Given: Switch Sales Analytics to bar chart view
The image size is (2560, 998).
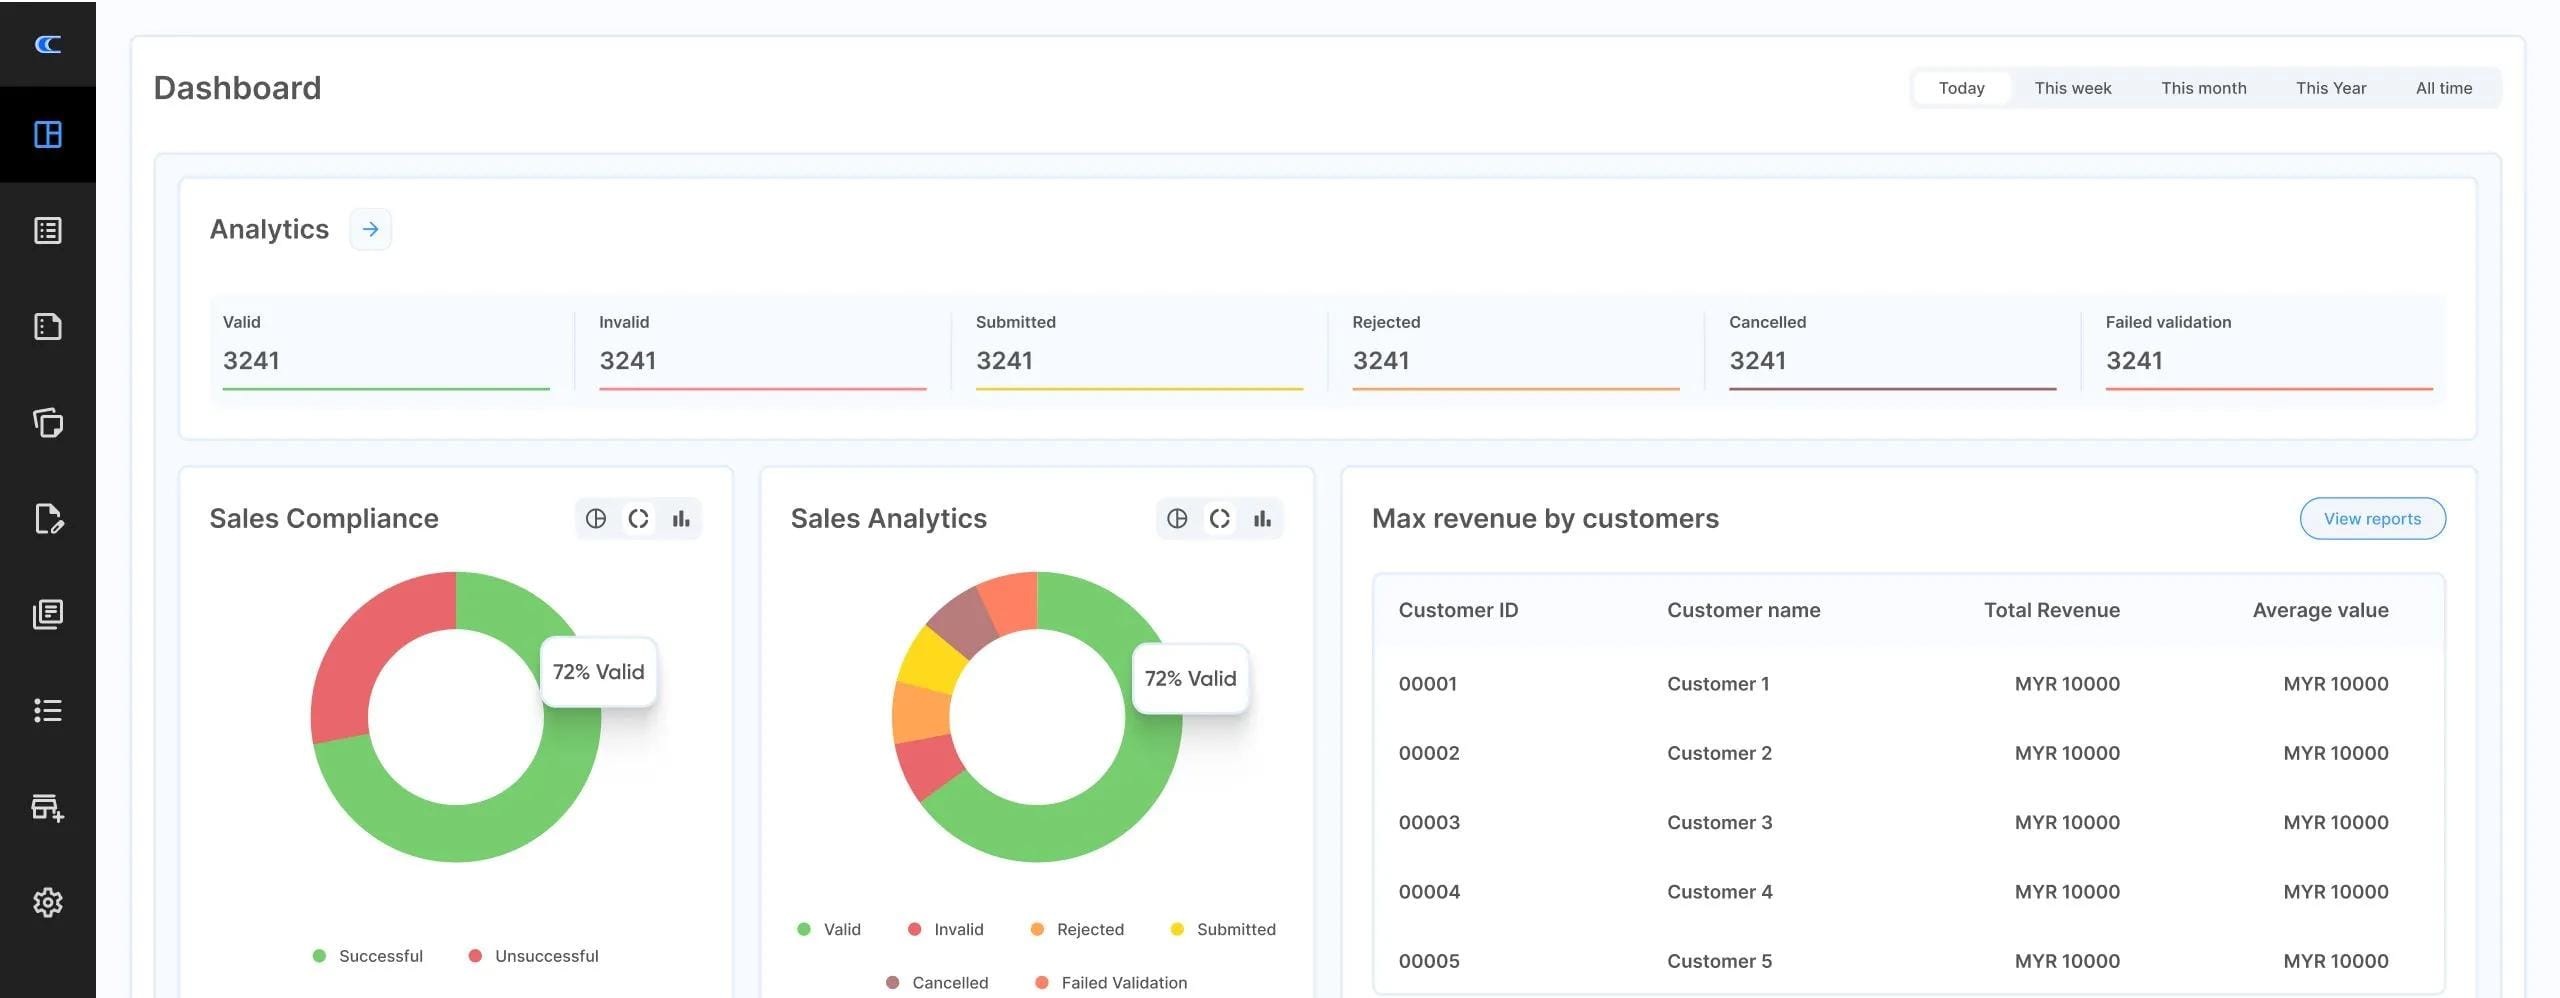Looking at the screenshot, I should [1262, 518].
